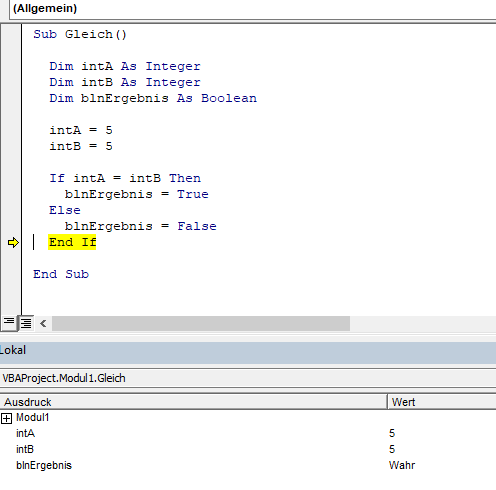Click the Sub Gleich() line

(x=80, y=34)
